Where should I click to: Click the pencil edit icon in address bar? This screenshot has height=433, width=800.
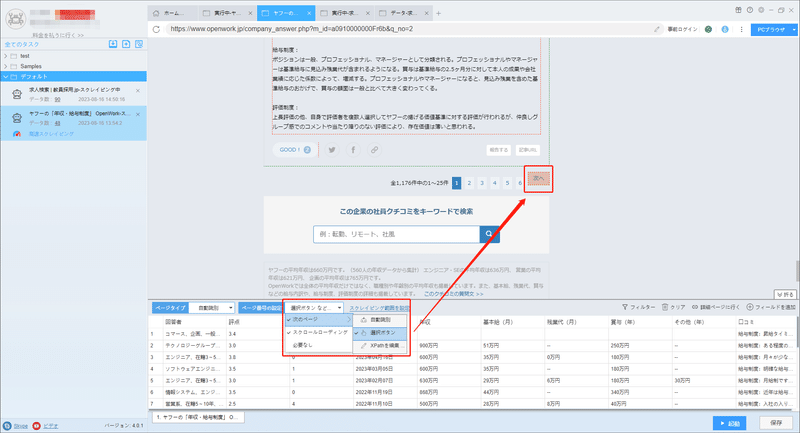coord(657,30)
